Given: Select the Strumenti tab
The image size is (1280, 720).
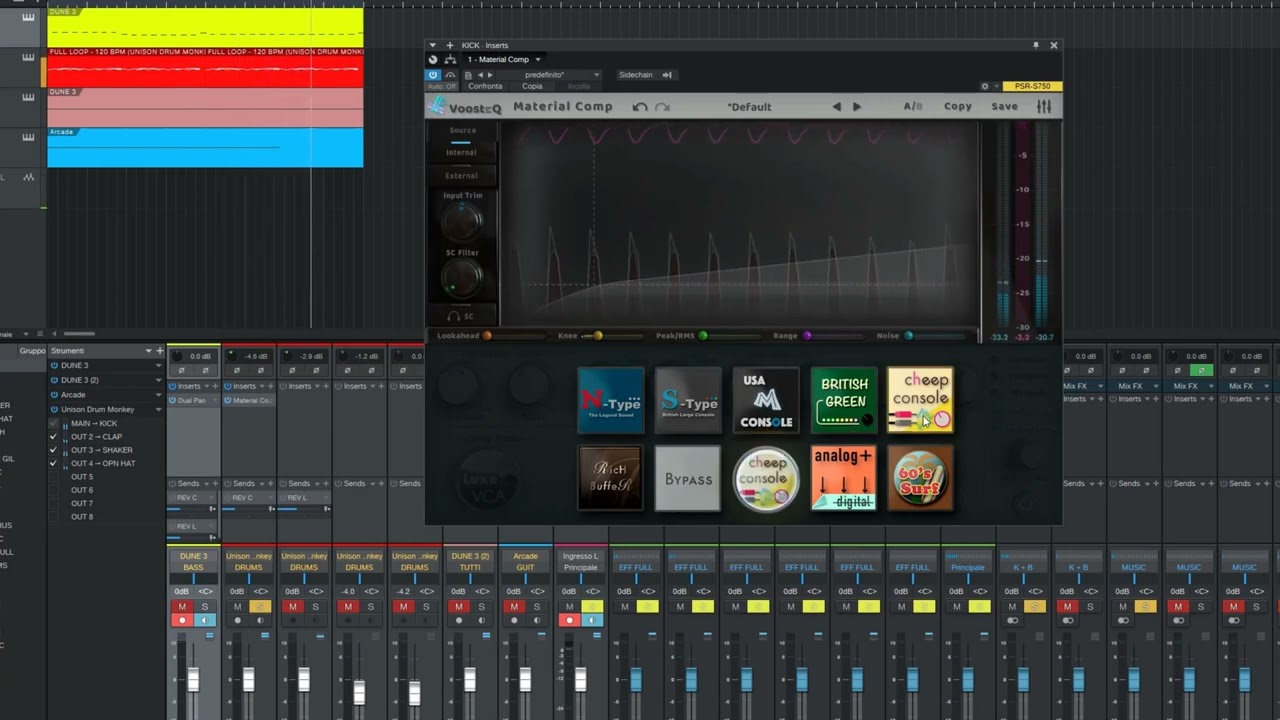Looking at the screenshot, I should (68, 351).
